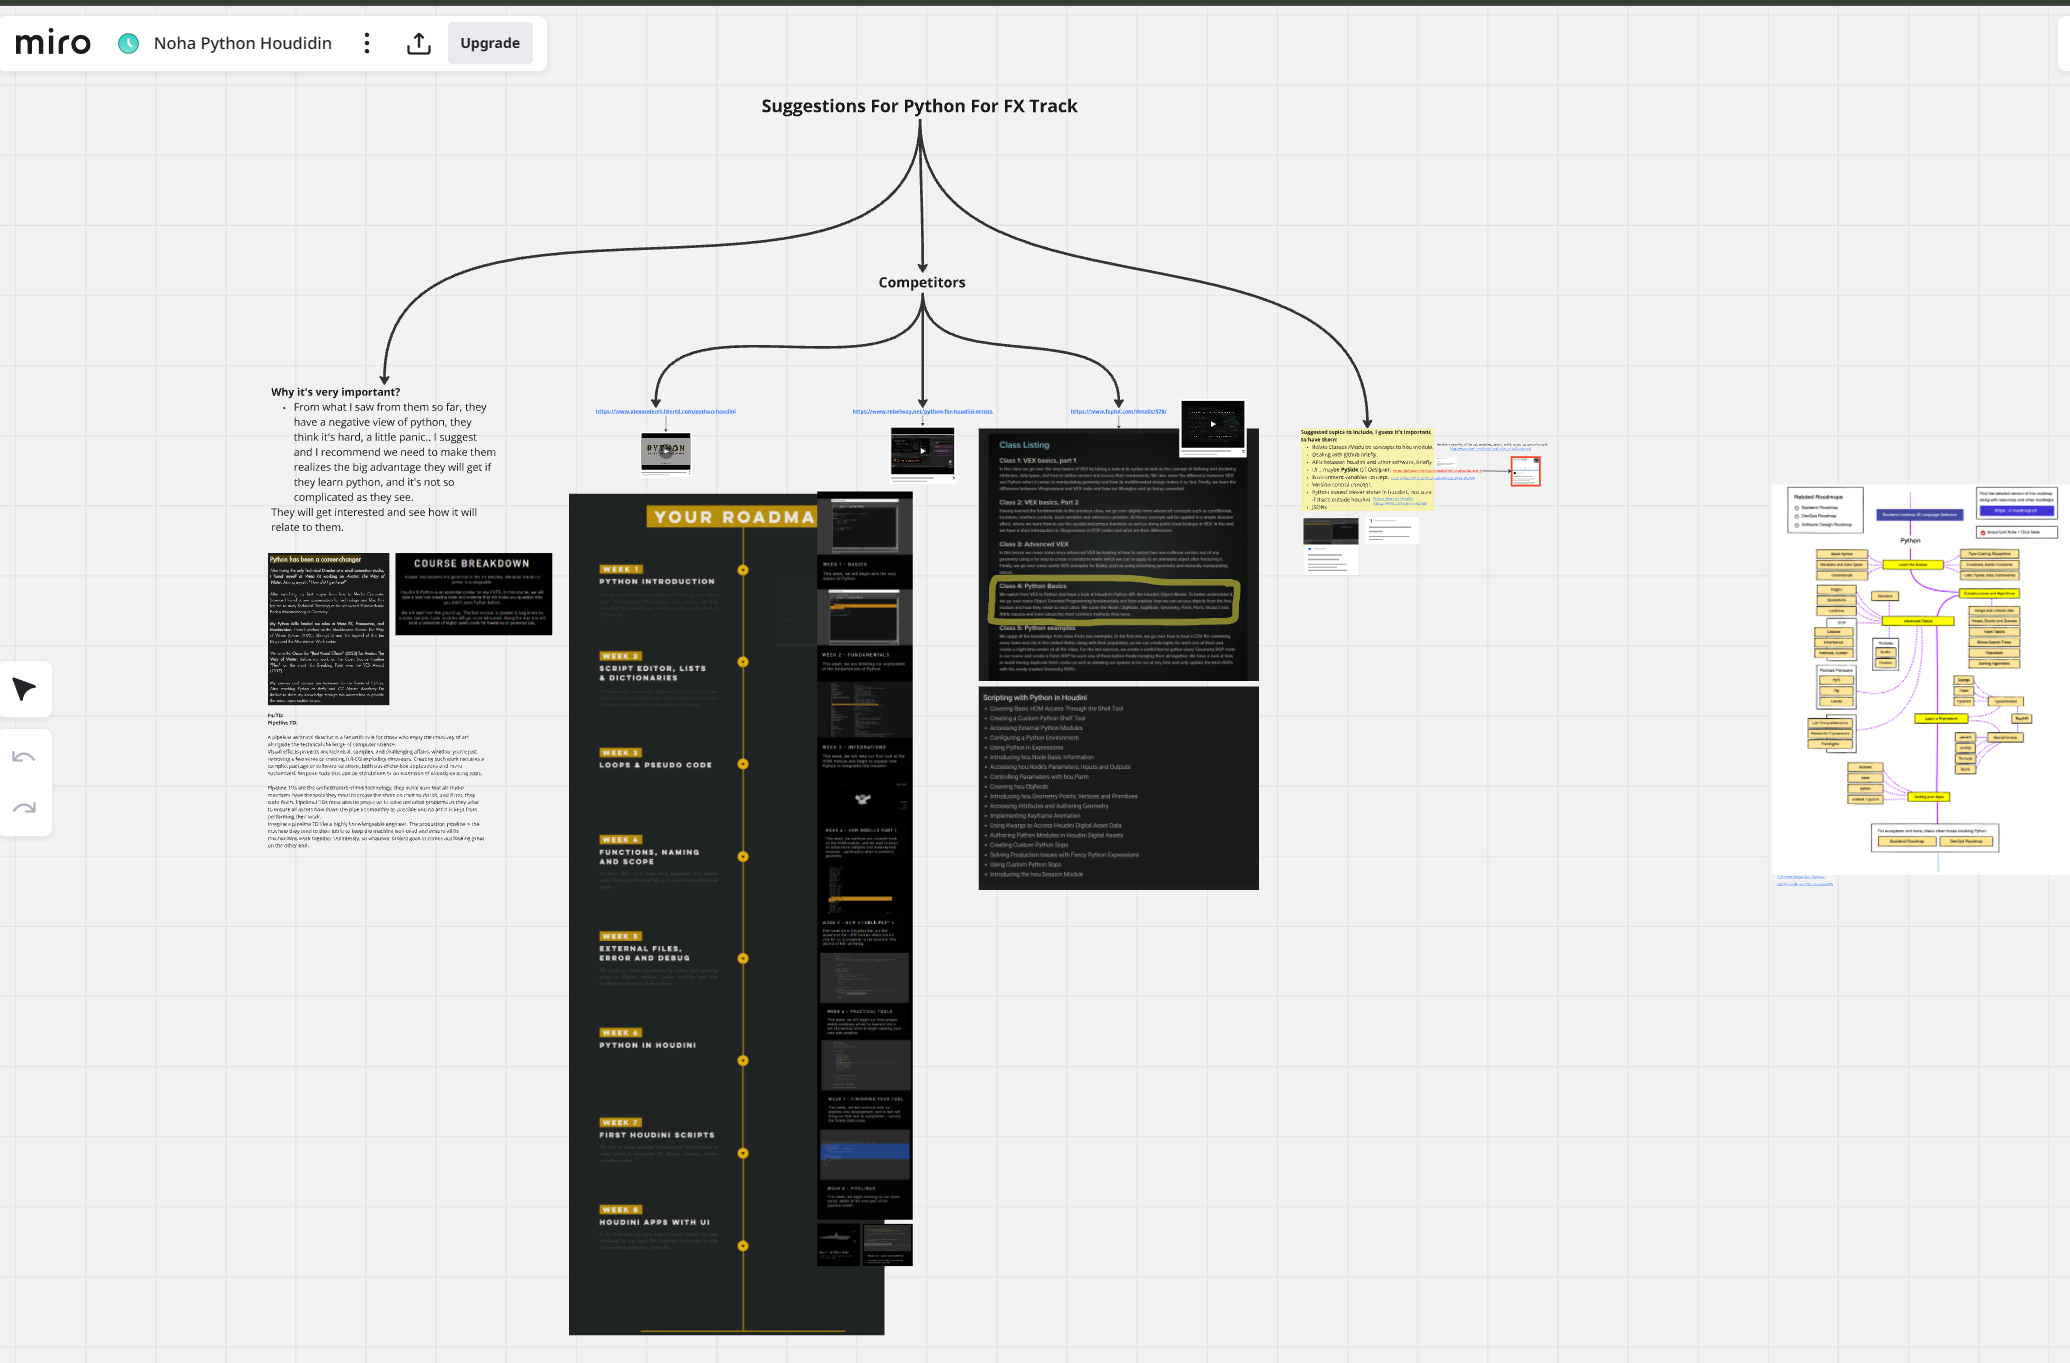Open the fxphd details link
The image size is (2070, 1363).
pyautogui.click(x=1118, y=411)
